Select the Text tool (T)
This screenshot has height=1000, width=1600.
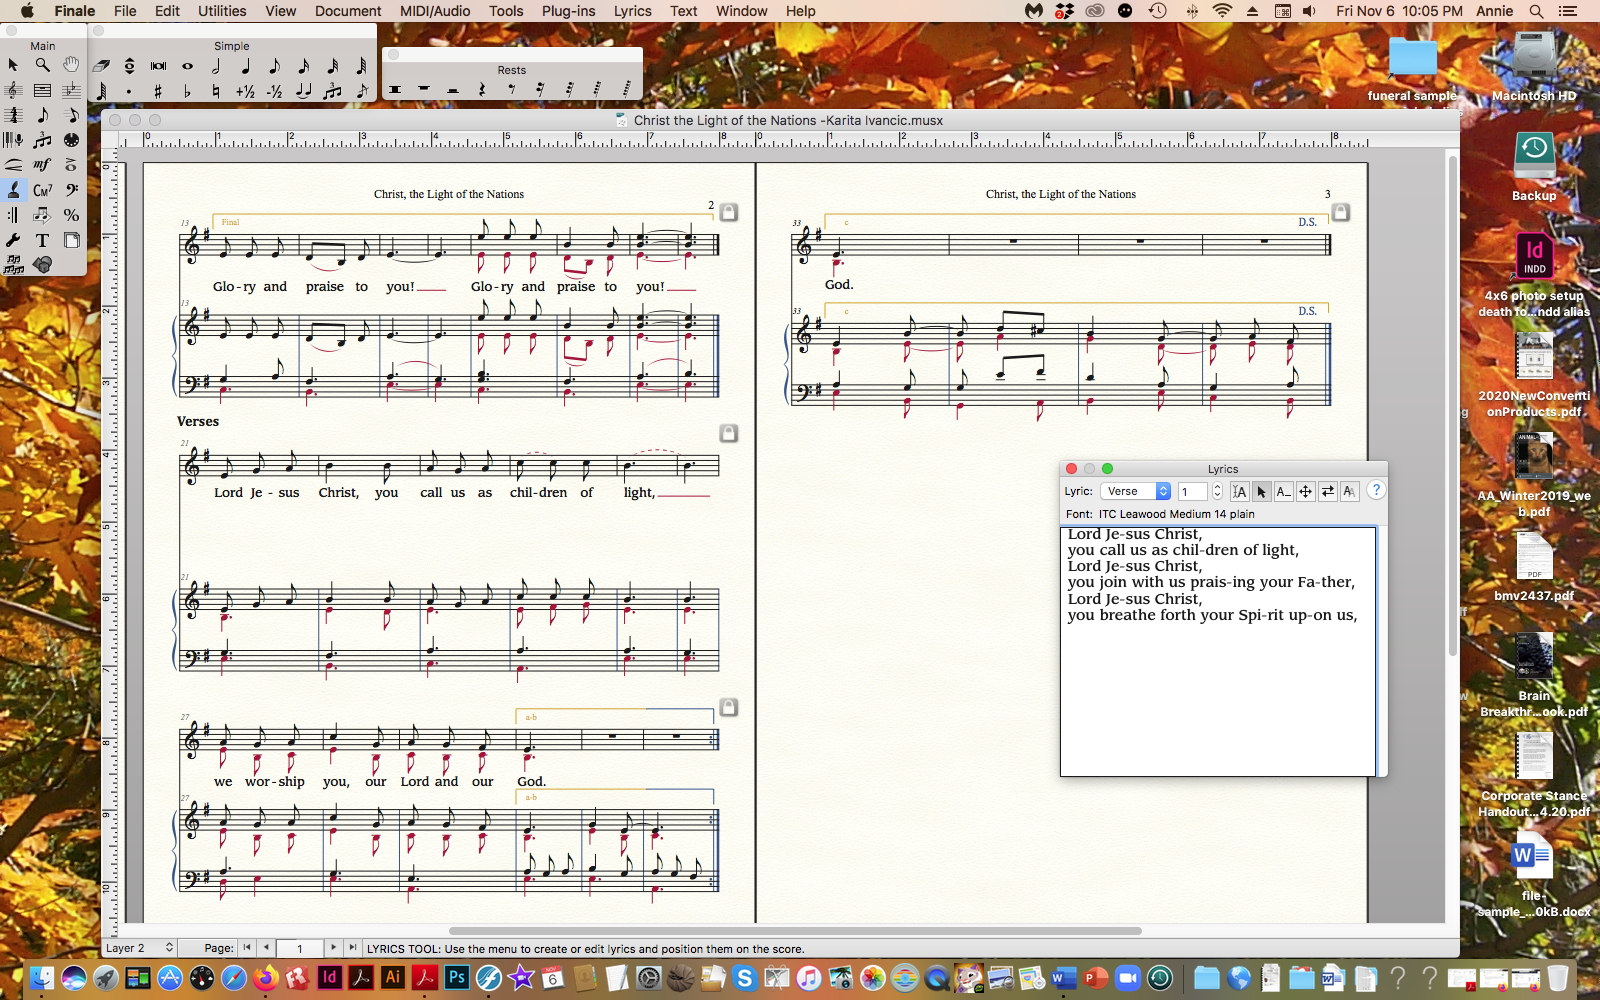click(x=42, y=240)
